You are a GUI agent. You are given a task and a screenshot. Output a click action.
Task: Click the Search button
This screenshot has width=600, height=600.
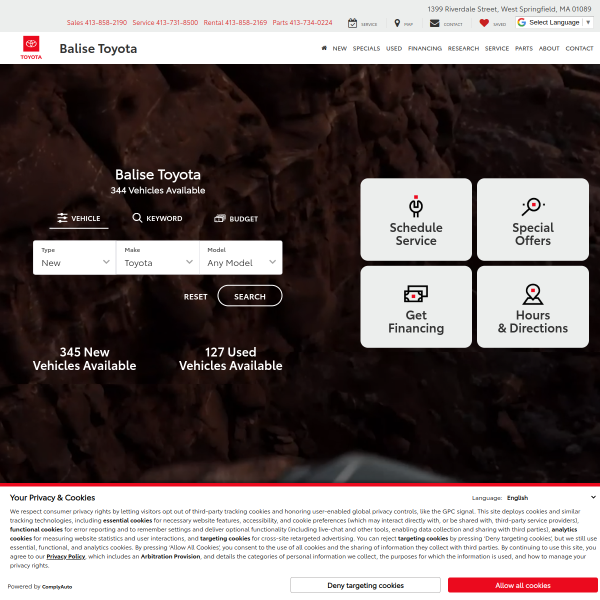tap(250, 296)
